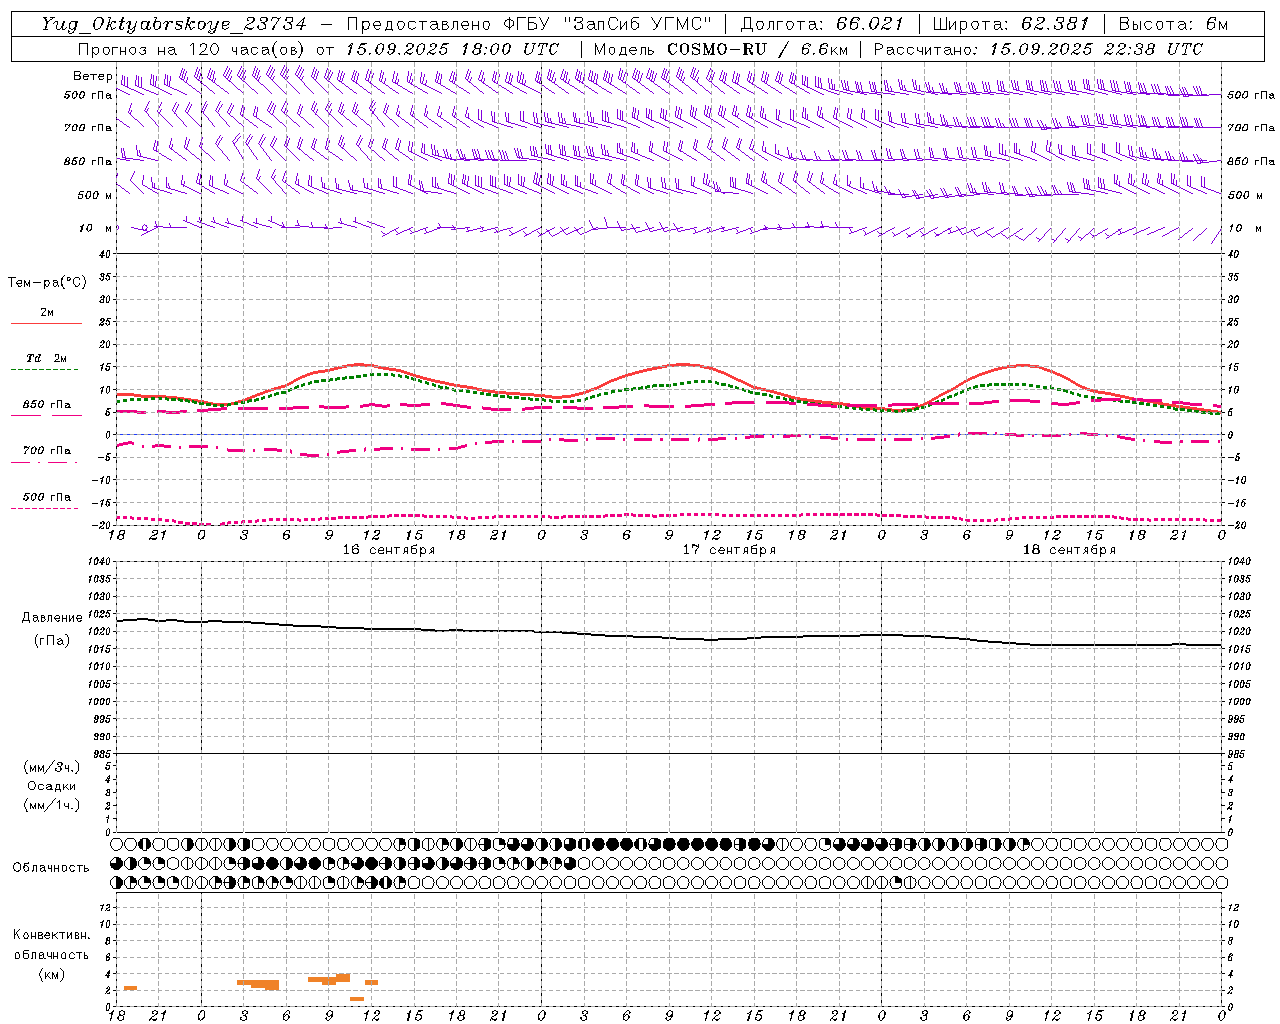Click the (км) unit label under облачность
Viewport: 1280px width, 1024px height.
tap(52, 974)
